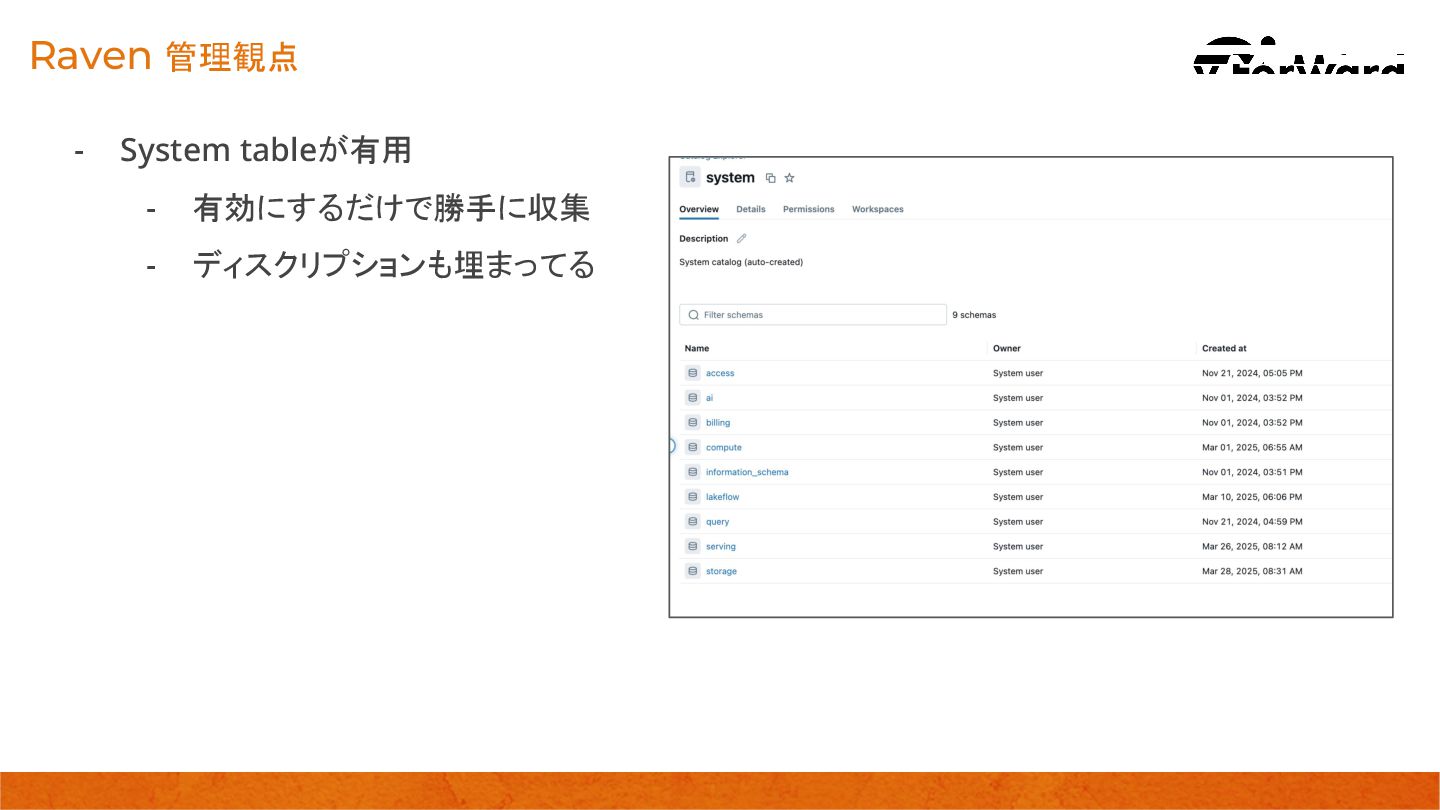
Task: Select 'Nov 21, 2024, 04:59 PM' date
Action: [1252, 522]
